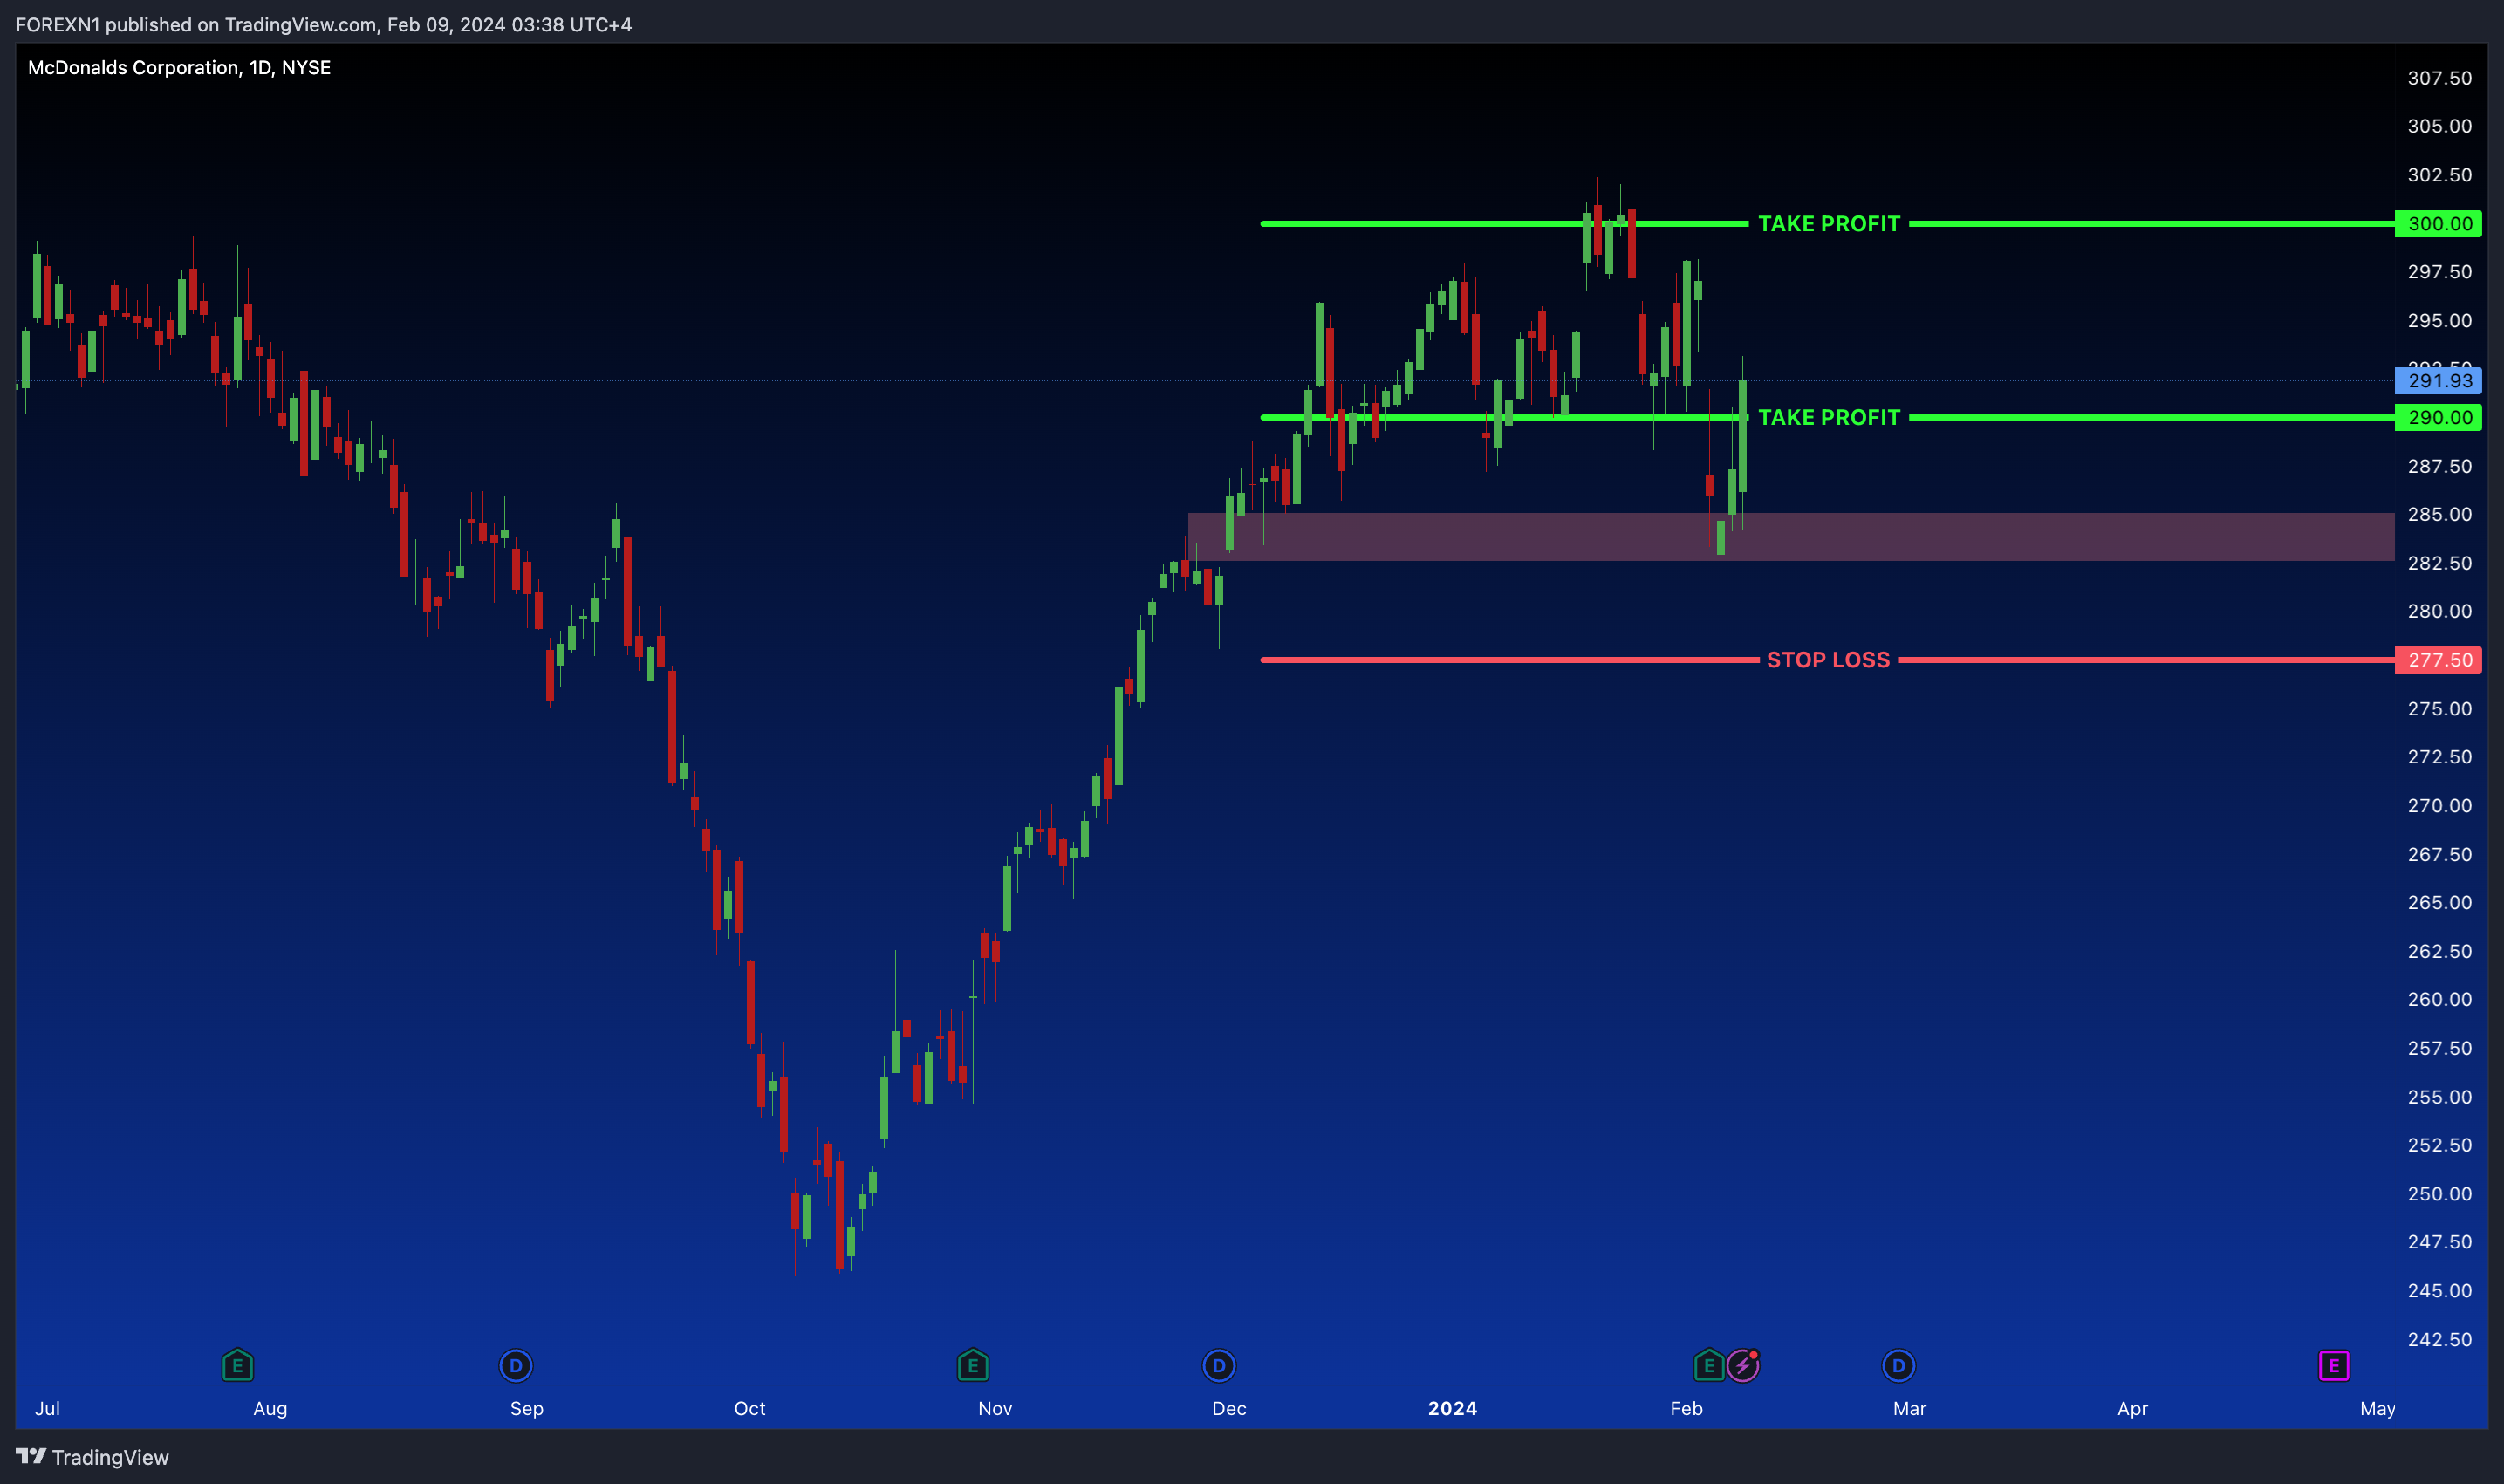Click the Mar label on time axis
Viewport: 2504px width, 1484px height.
coord(1909,1408)
